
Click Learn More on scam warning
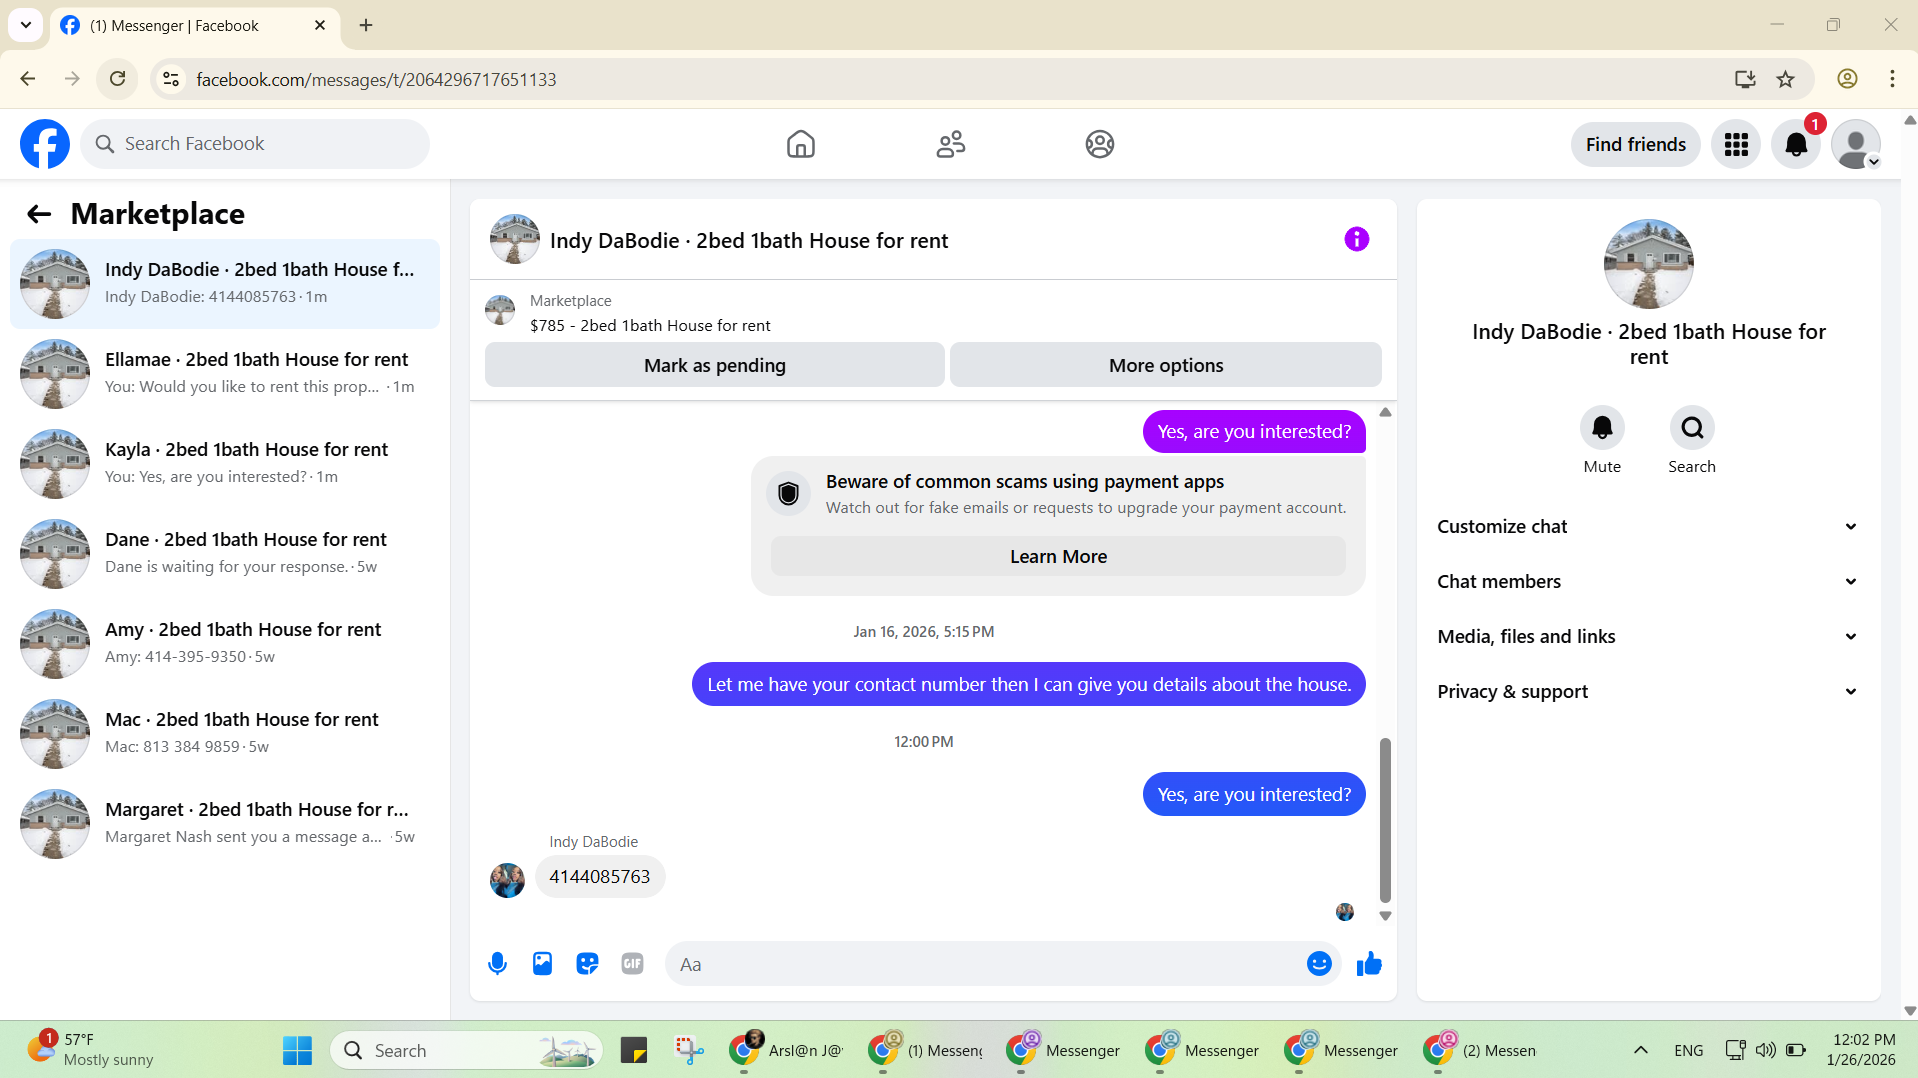[x=1058, y=557]
